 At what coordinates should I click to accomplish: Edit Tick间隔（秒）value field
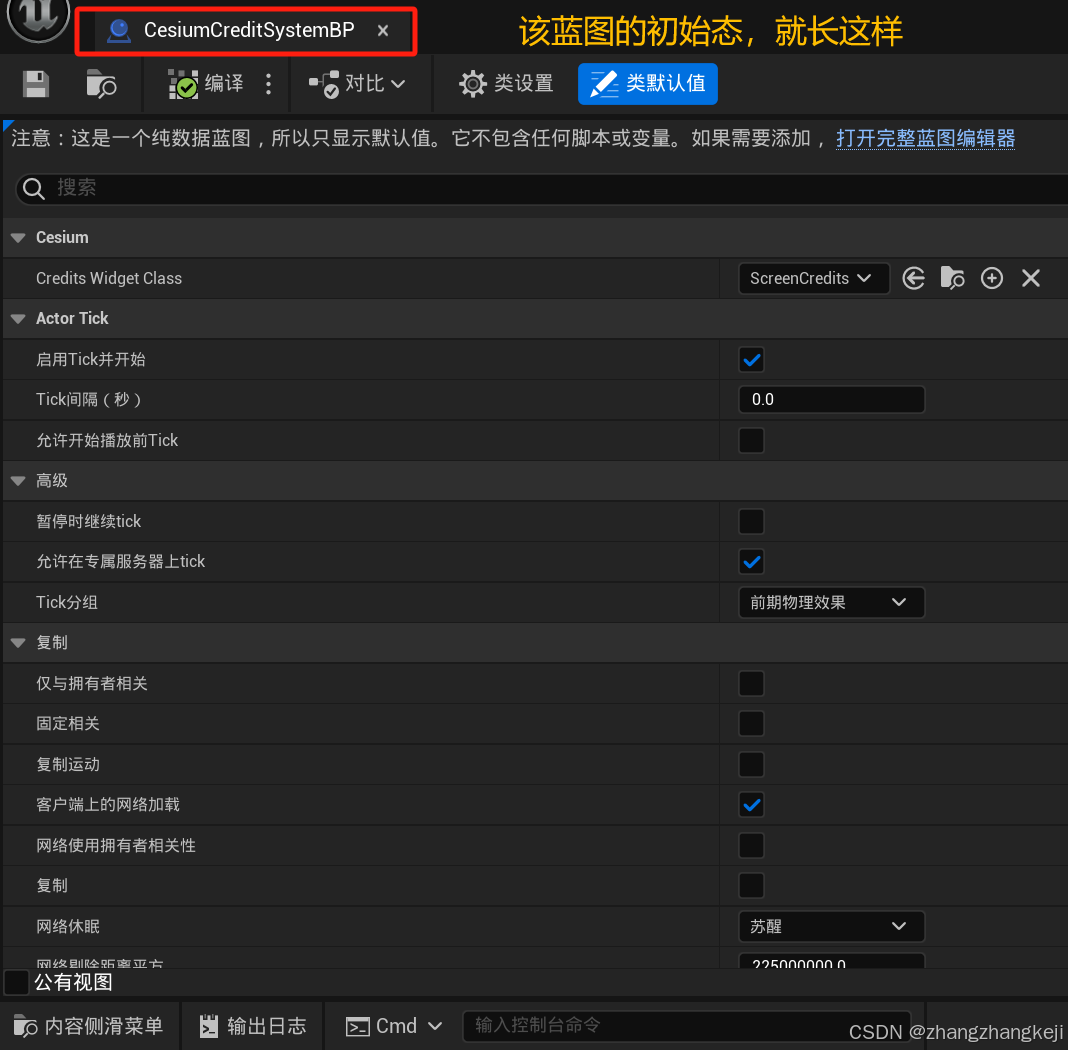[x=832, y=400]
